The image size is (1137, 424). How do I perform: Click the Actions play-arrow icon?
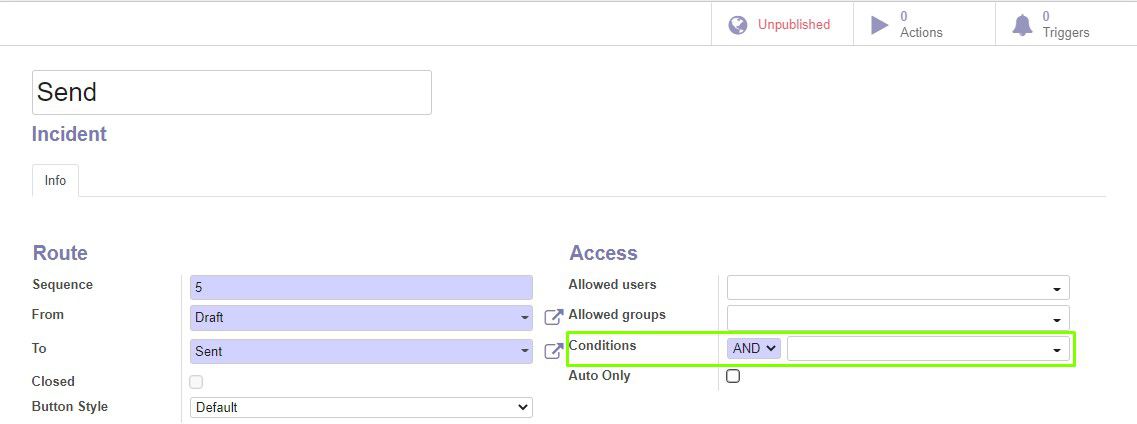point(879,25)
